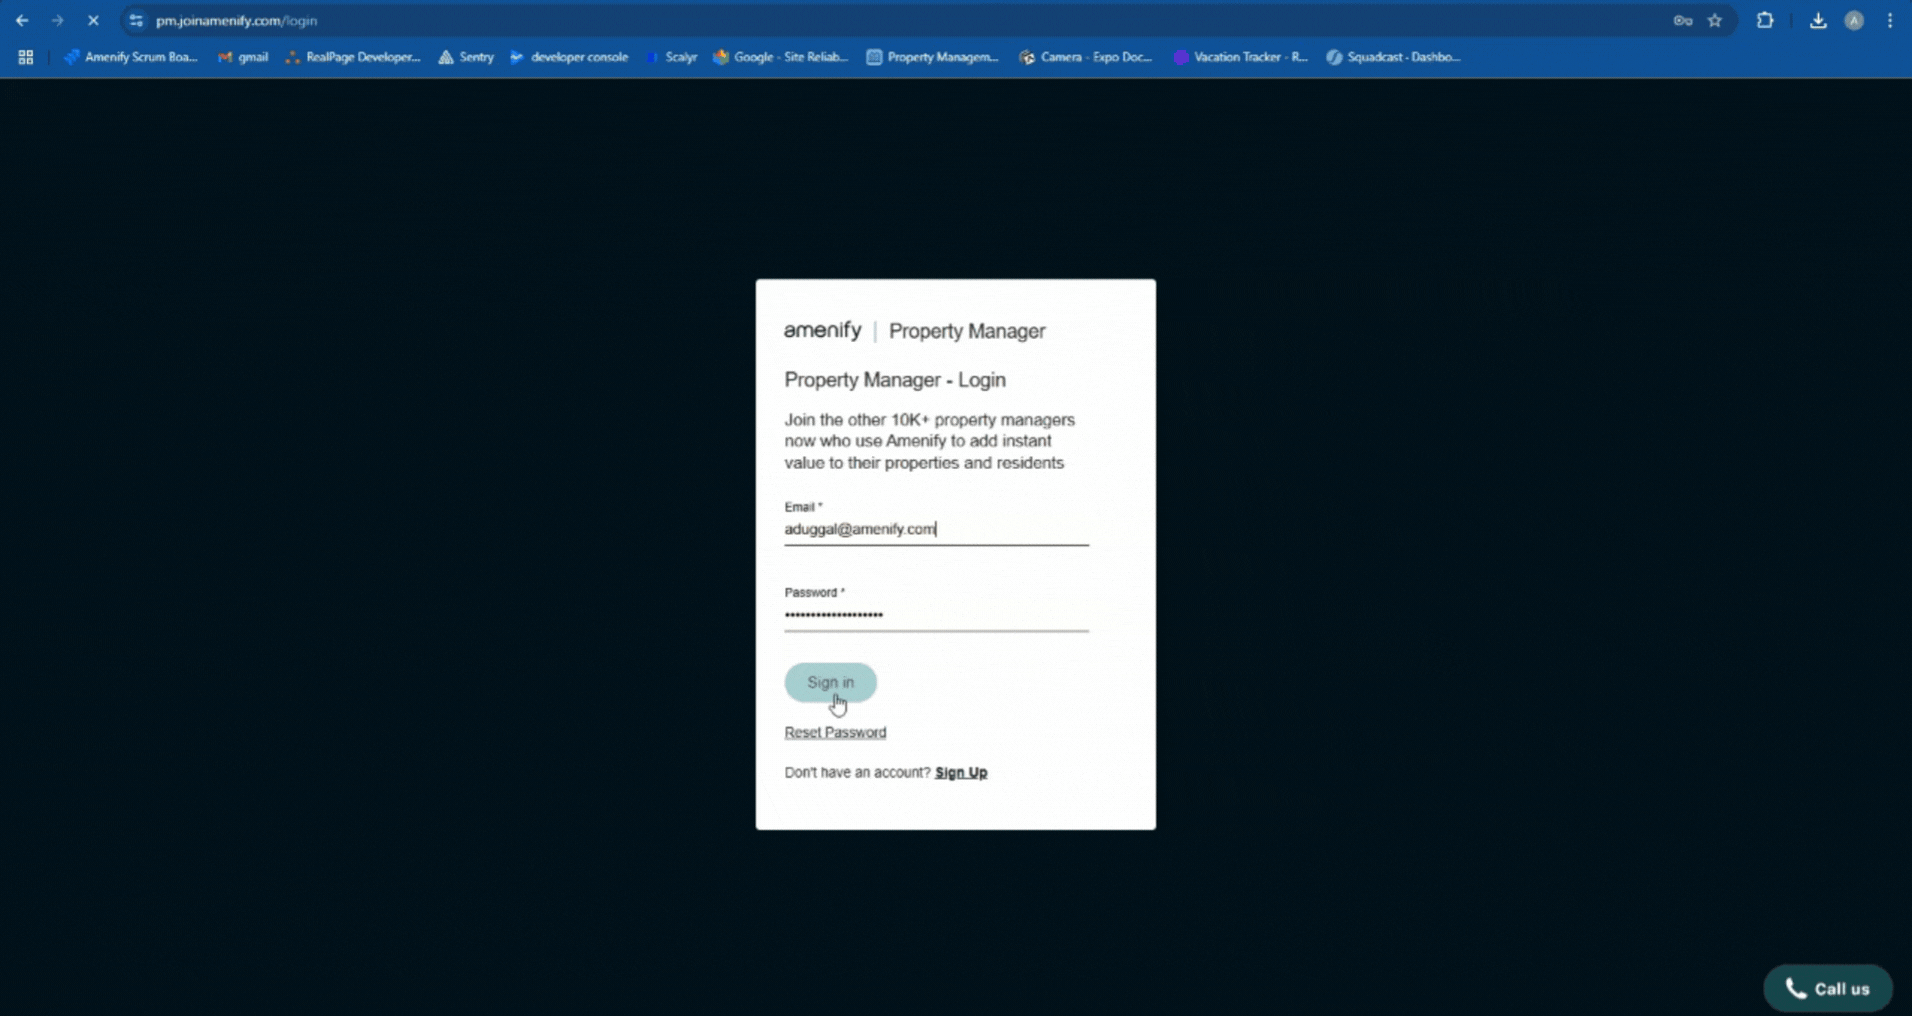Open site information icon in address bar

[136, 20]
